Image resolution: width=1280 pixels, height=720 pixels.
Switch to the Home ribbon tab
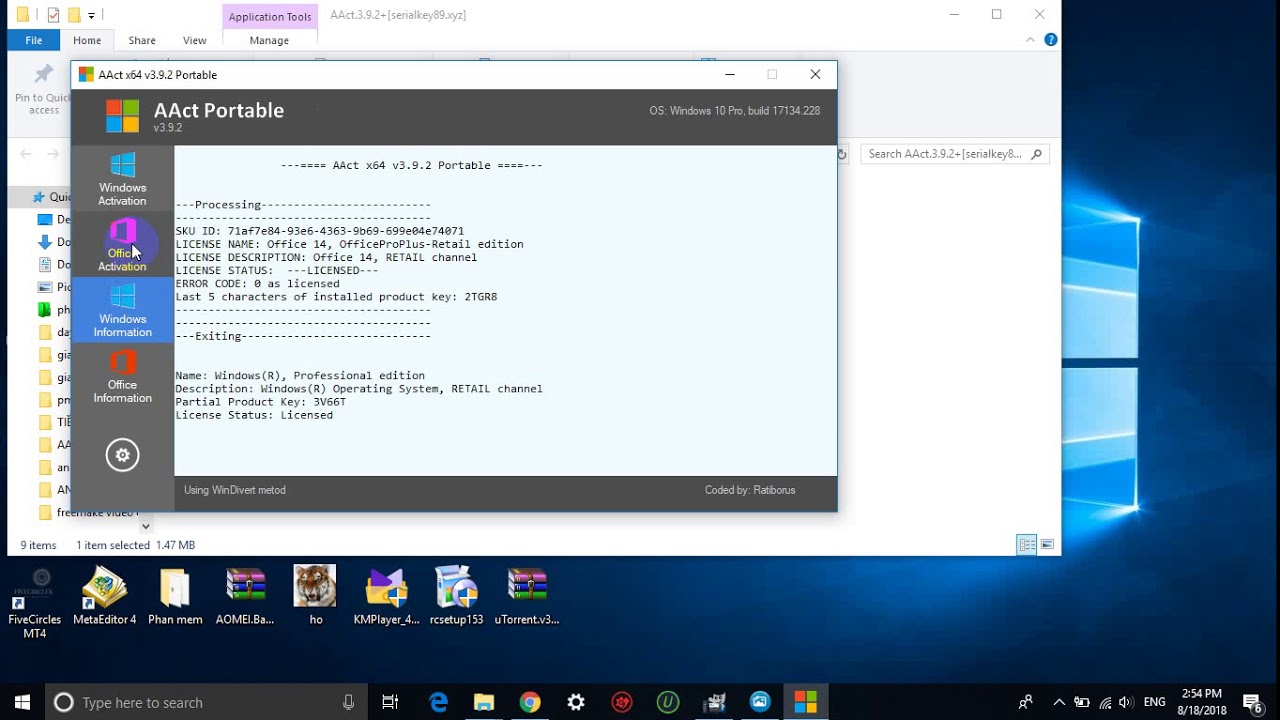click(87, 40)
